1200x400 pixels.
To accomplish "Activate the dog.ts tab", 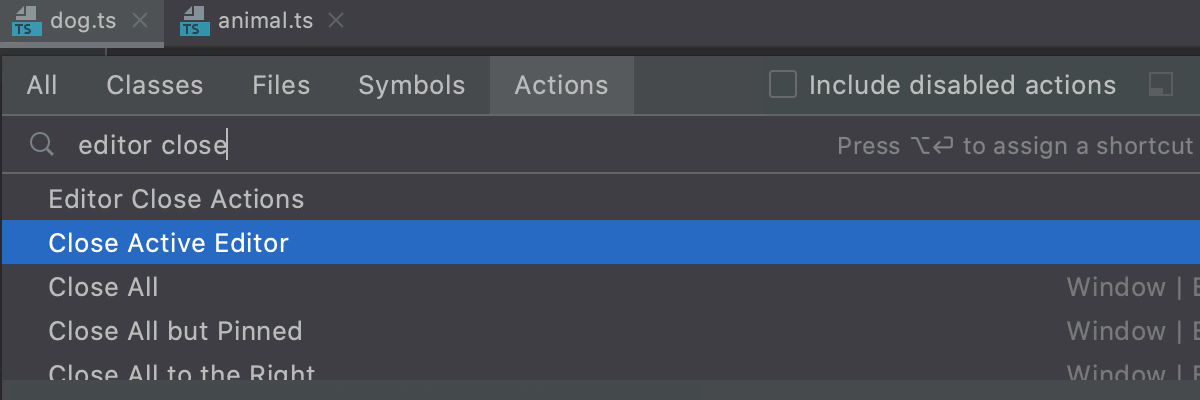I will [x=83, y=21].
